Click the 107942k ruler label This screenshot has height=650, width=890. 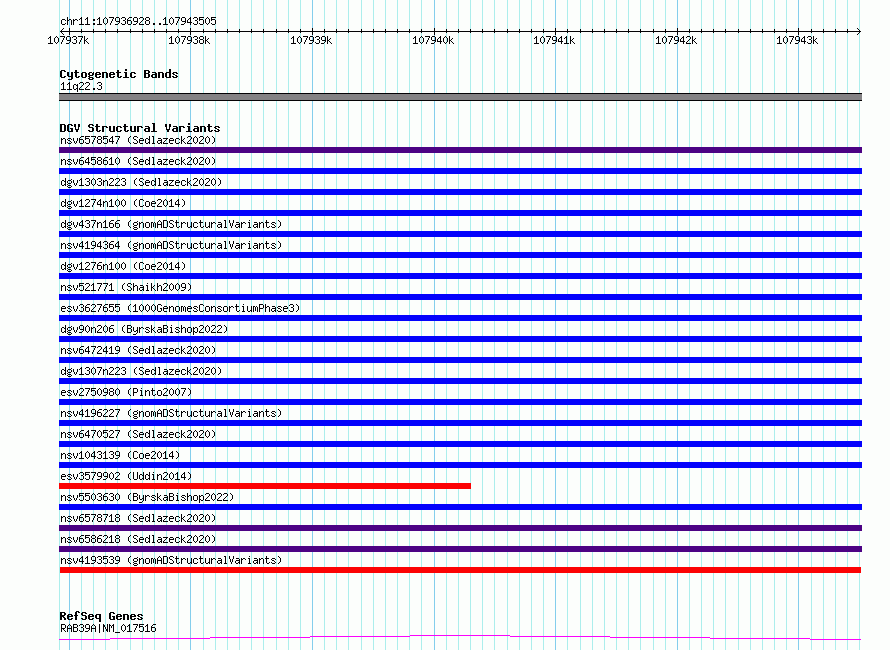(676, 40)
